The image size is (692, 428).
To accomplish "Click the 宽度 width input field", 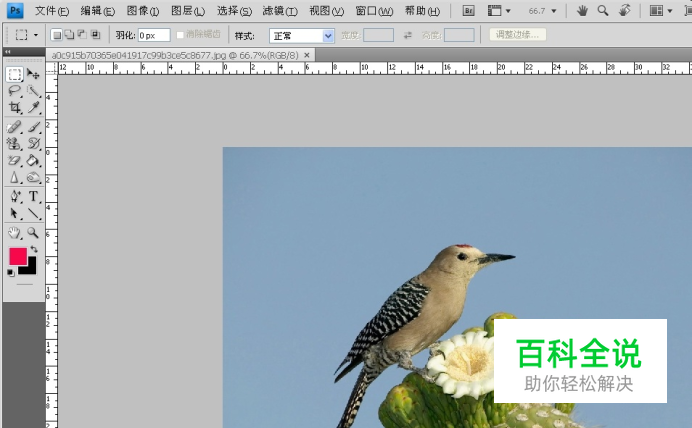I will [378, 35].
